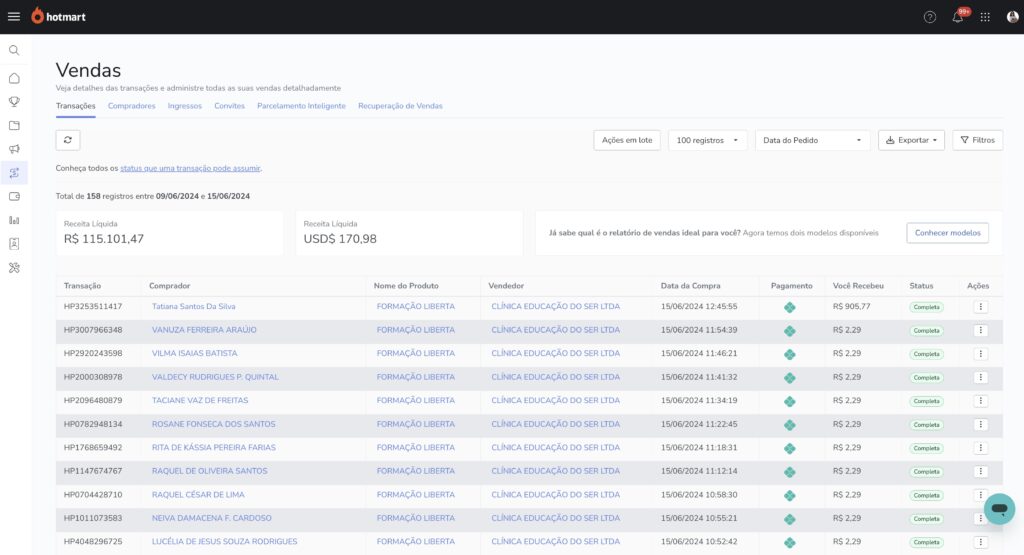The width and height of the screenshot is (1024, 555).
Task: Switch to the Convites tab
Action: [229, 106]
